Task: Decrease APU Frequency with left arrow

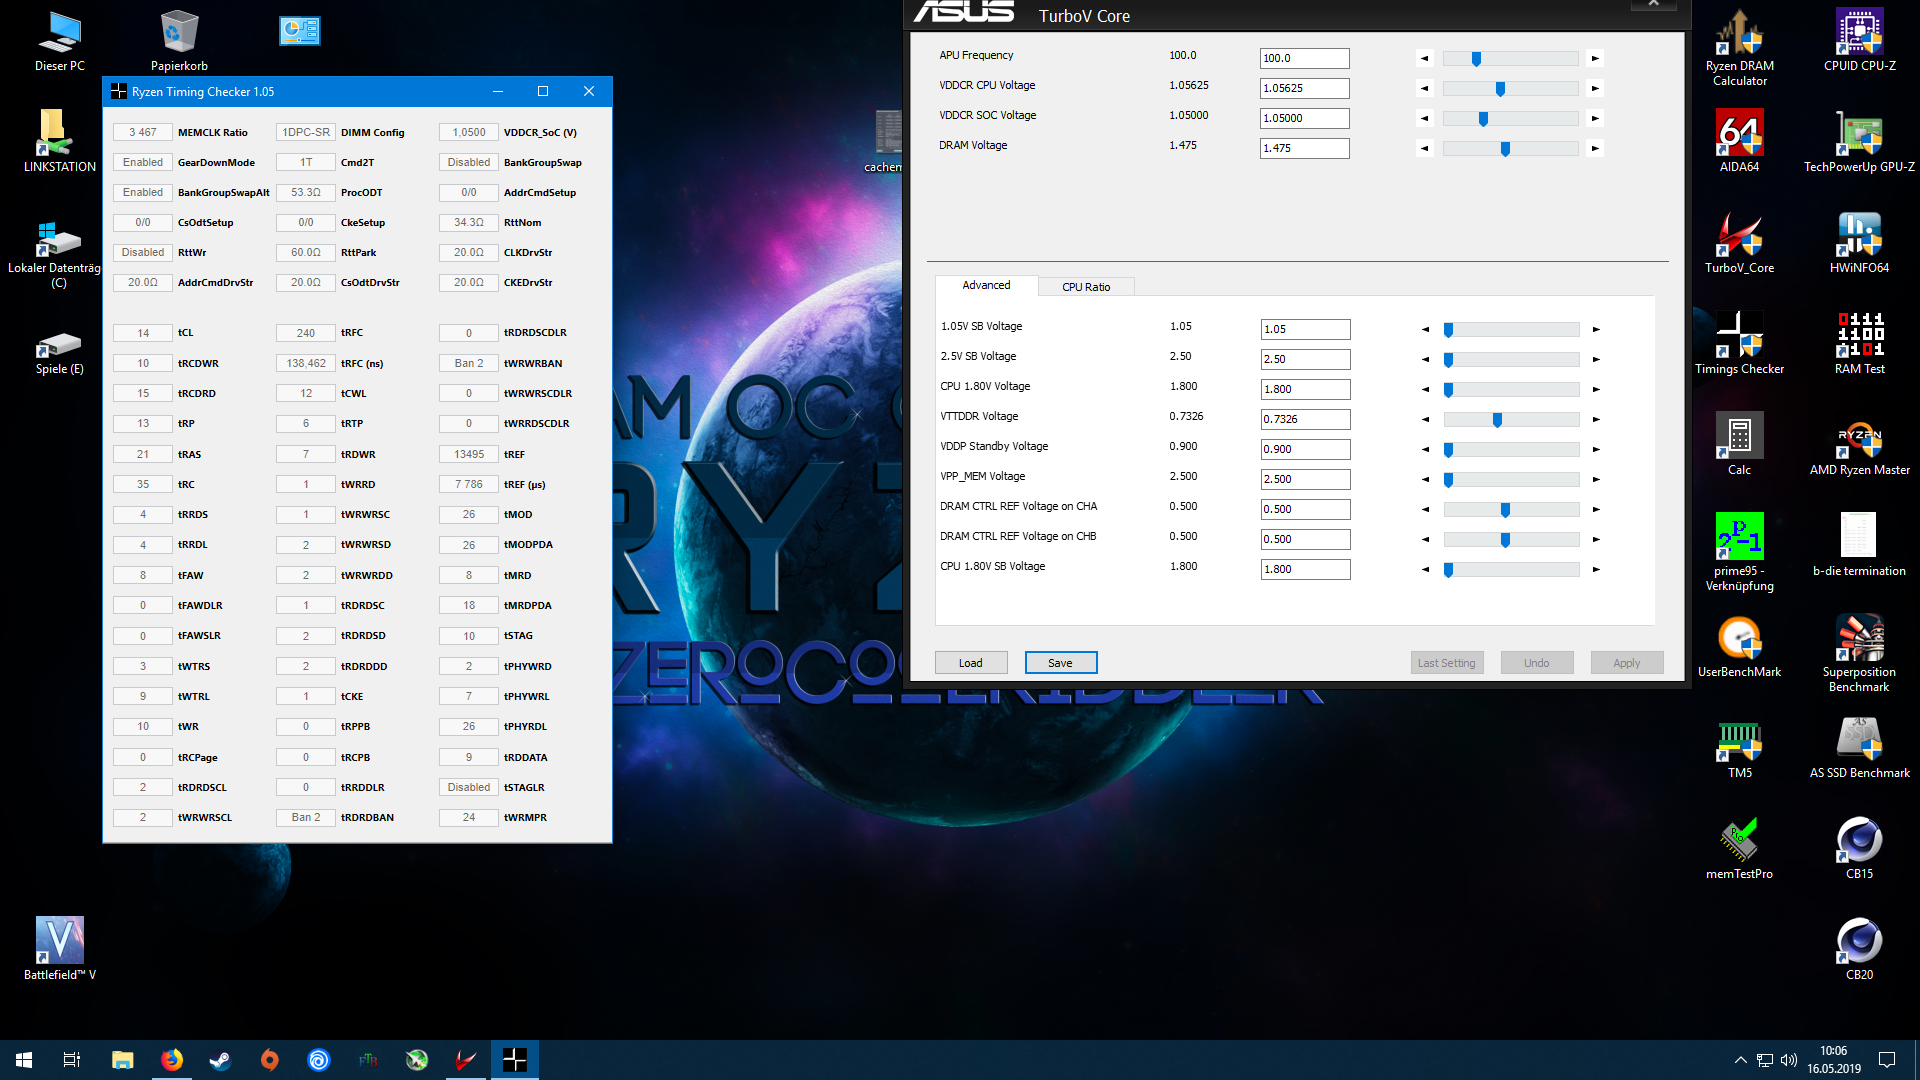Action: tap(1425, 59)
